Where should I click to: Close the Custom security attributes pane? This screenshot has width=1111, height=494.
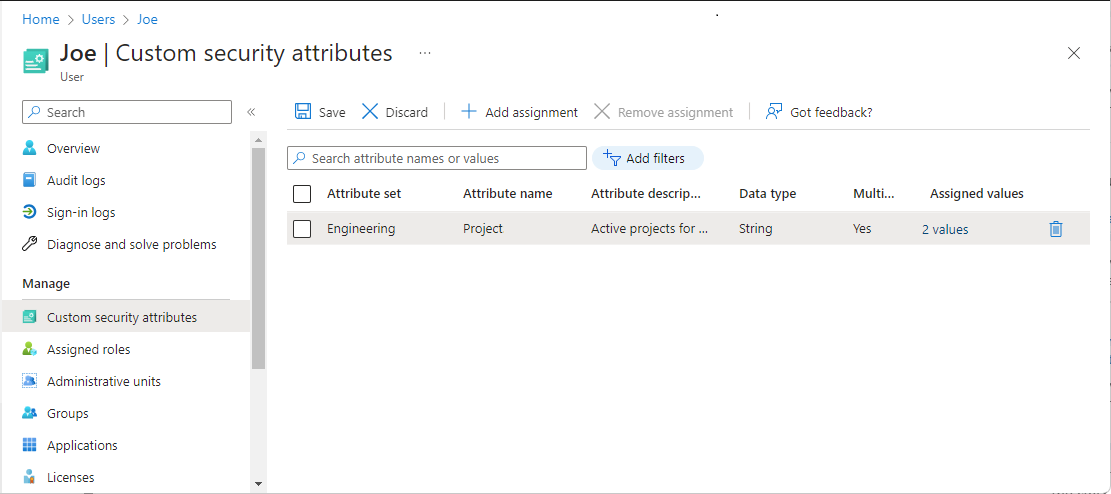click(x=1074, y=53)
